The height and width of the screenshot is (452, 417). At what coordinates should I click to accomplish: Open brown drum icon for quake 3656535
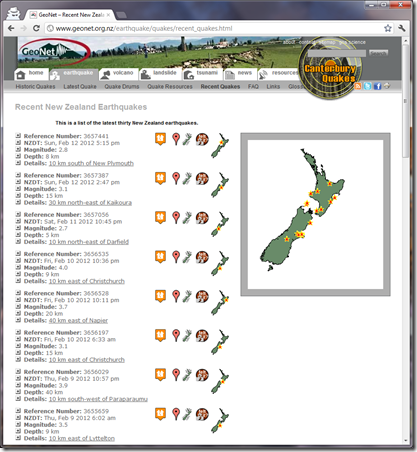pos(202,257)
